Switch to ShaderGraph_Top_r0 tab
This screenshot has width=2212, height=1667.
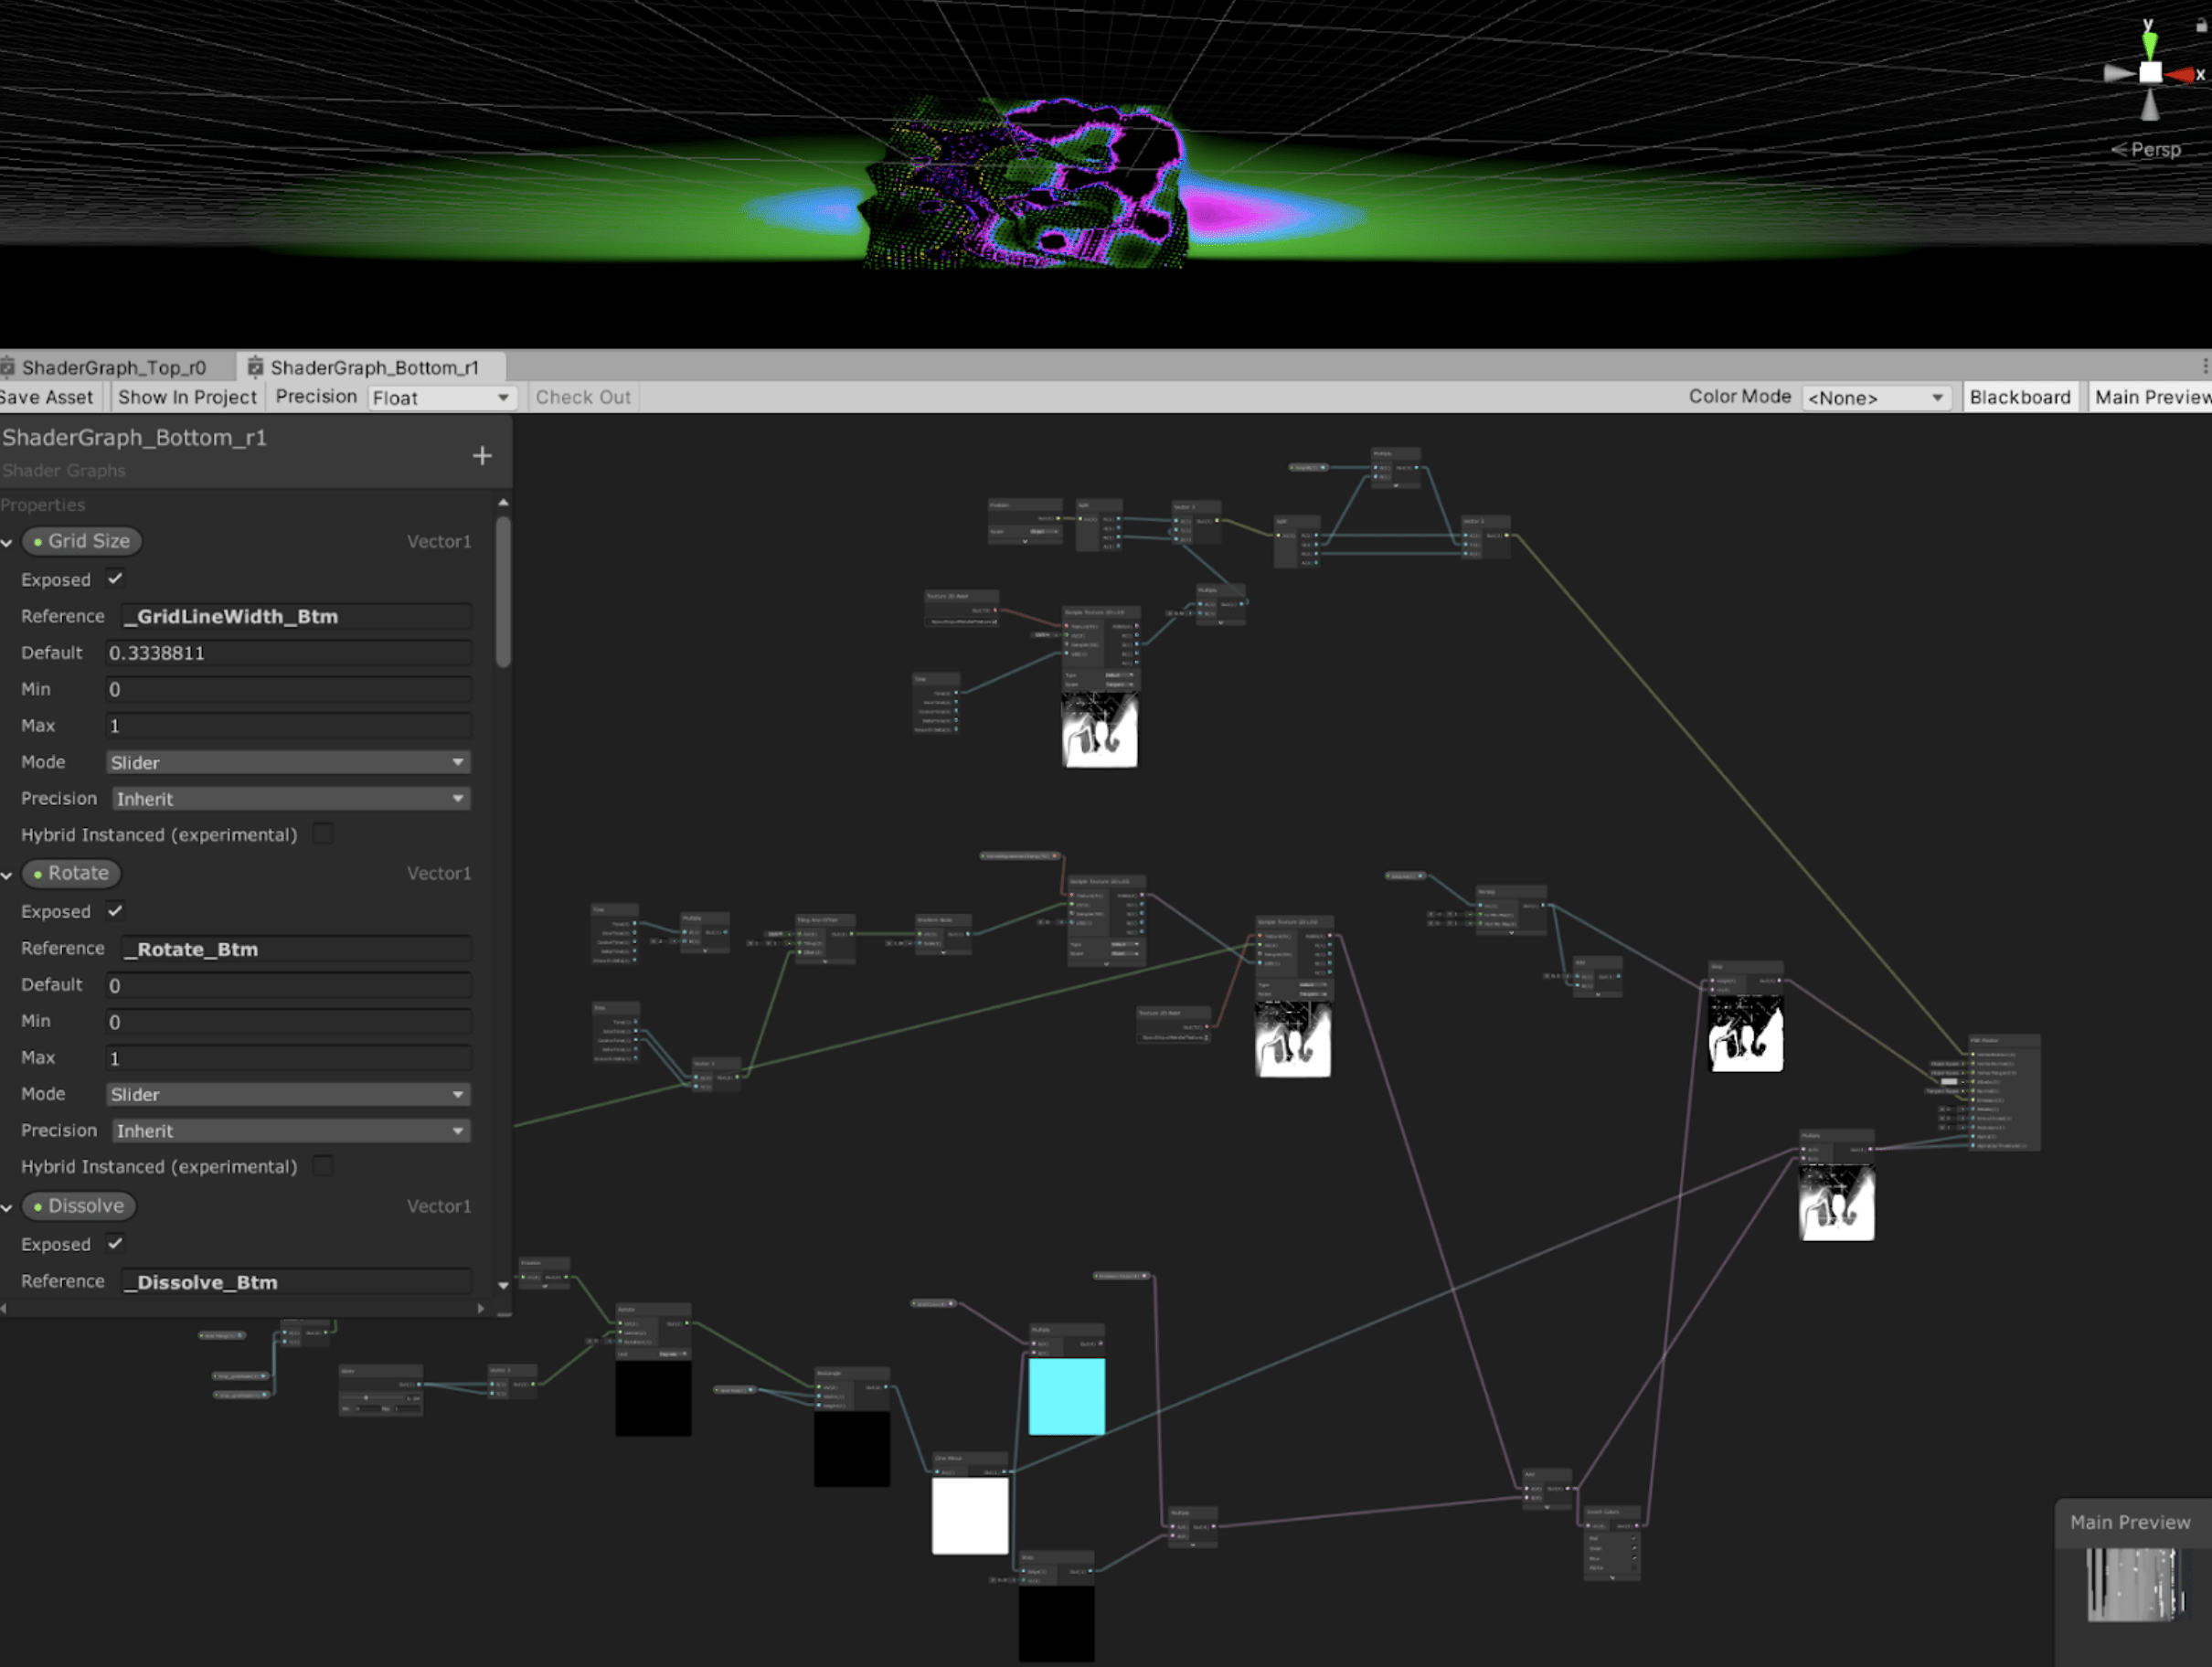pos(112,367)
